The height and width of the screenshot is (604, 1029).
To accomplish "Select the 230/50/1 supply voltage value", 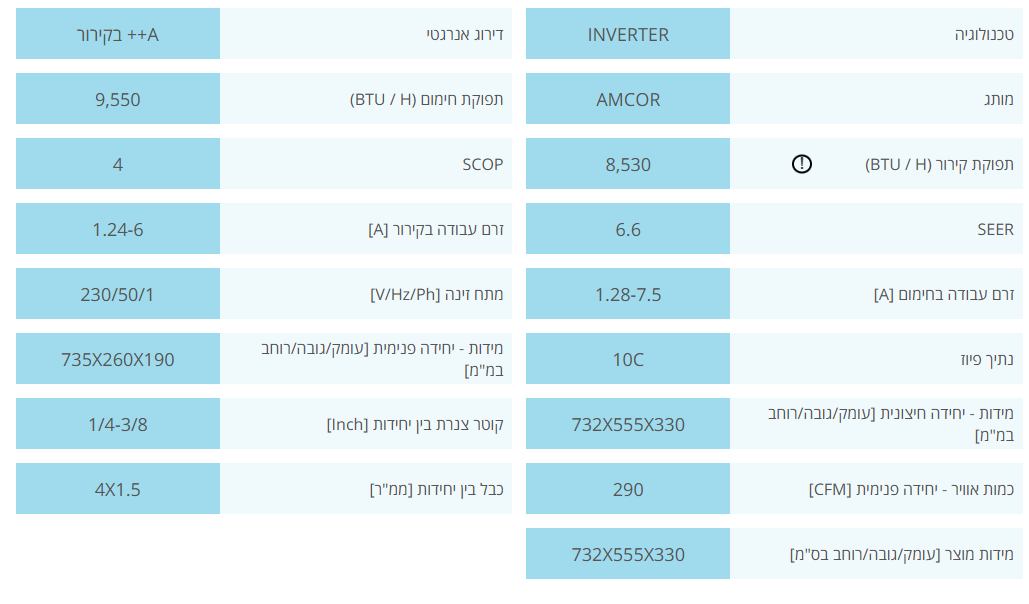I will click(117, 293).
